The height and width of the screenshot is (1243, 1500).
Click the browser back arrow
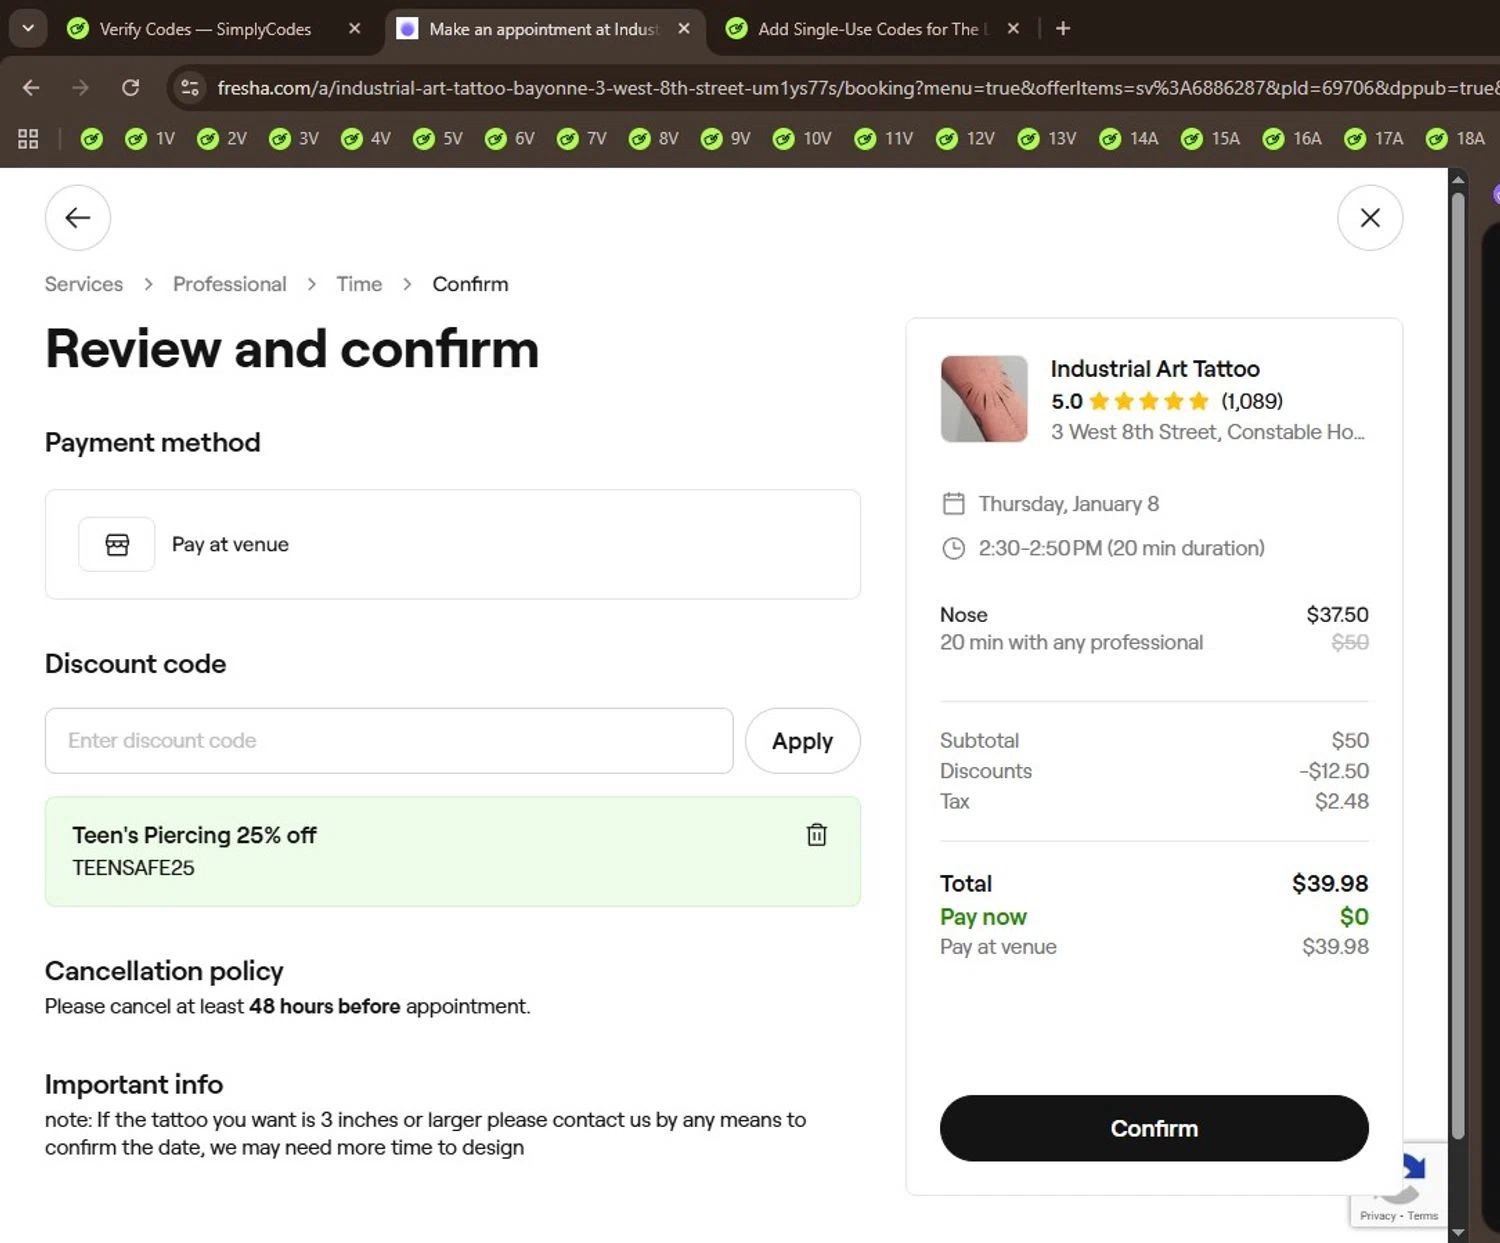pyautogui.click(x=31, y=88)
